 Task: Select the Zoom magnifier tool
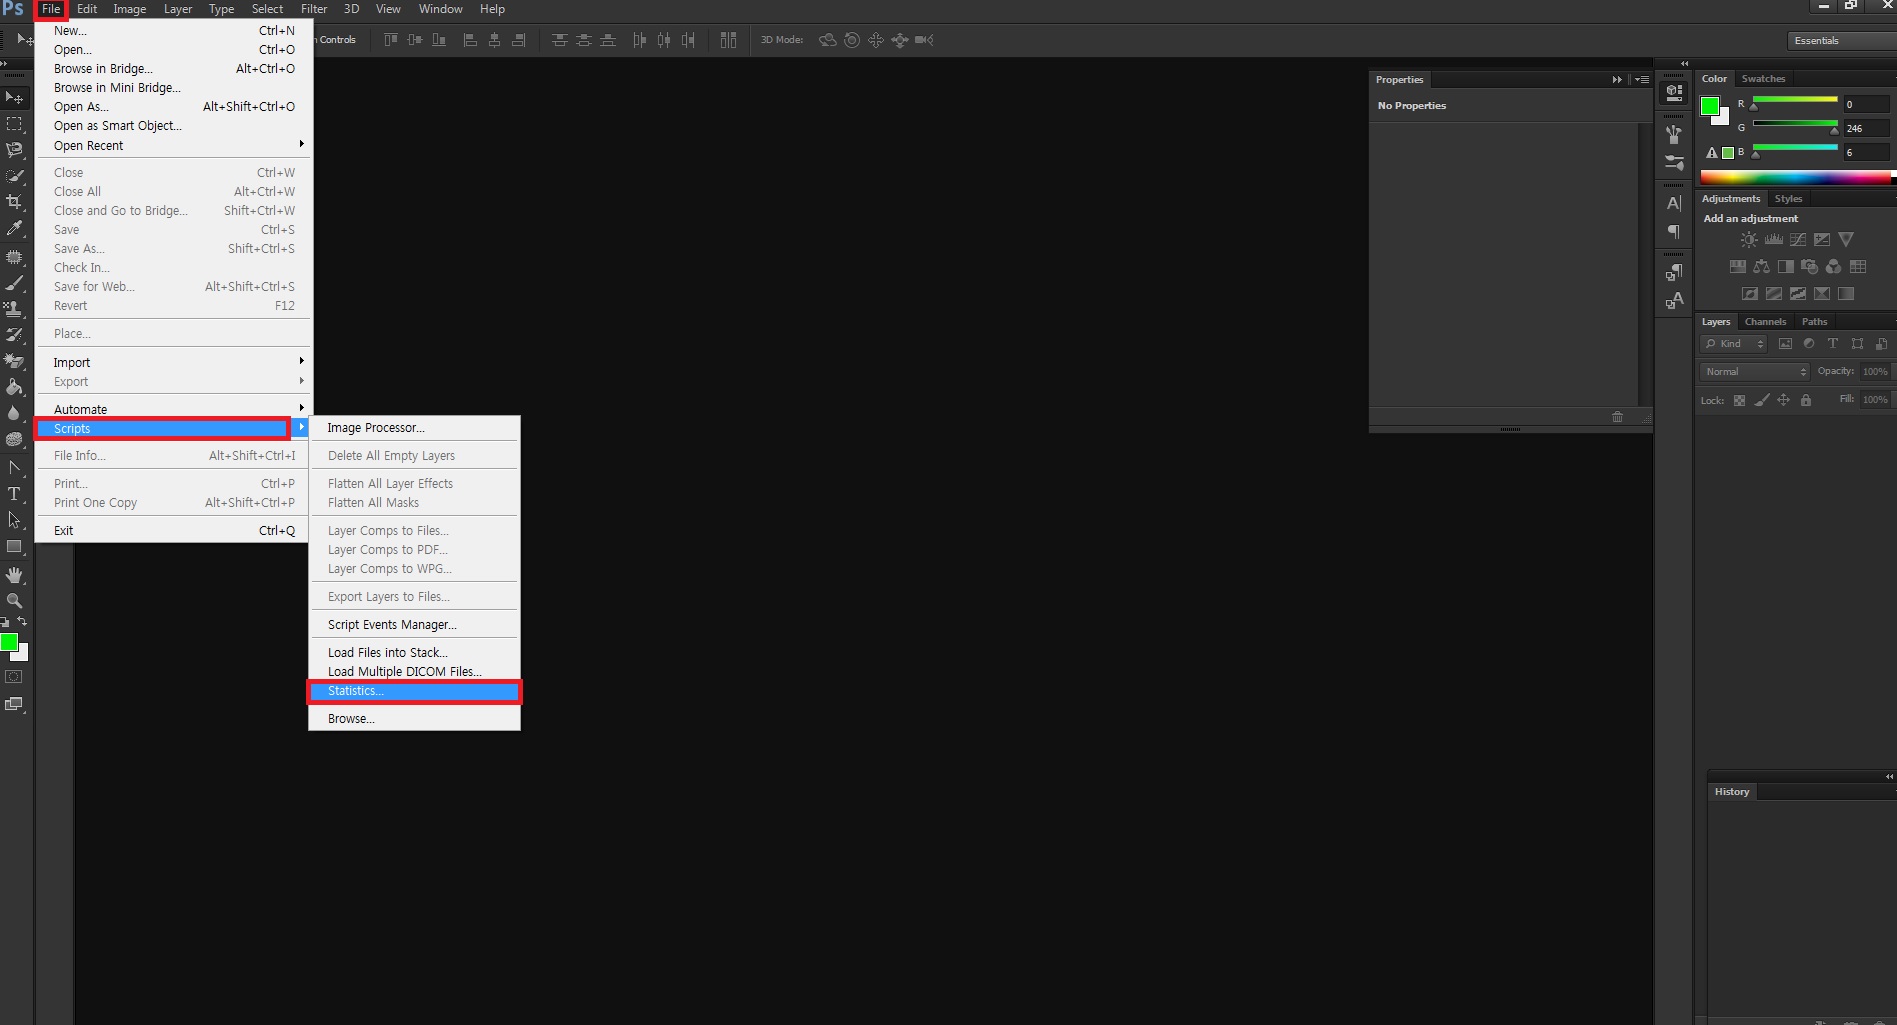pyautogui.click(x=14, y=601)
